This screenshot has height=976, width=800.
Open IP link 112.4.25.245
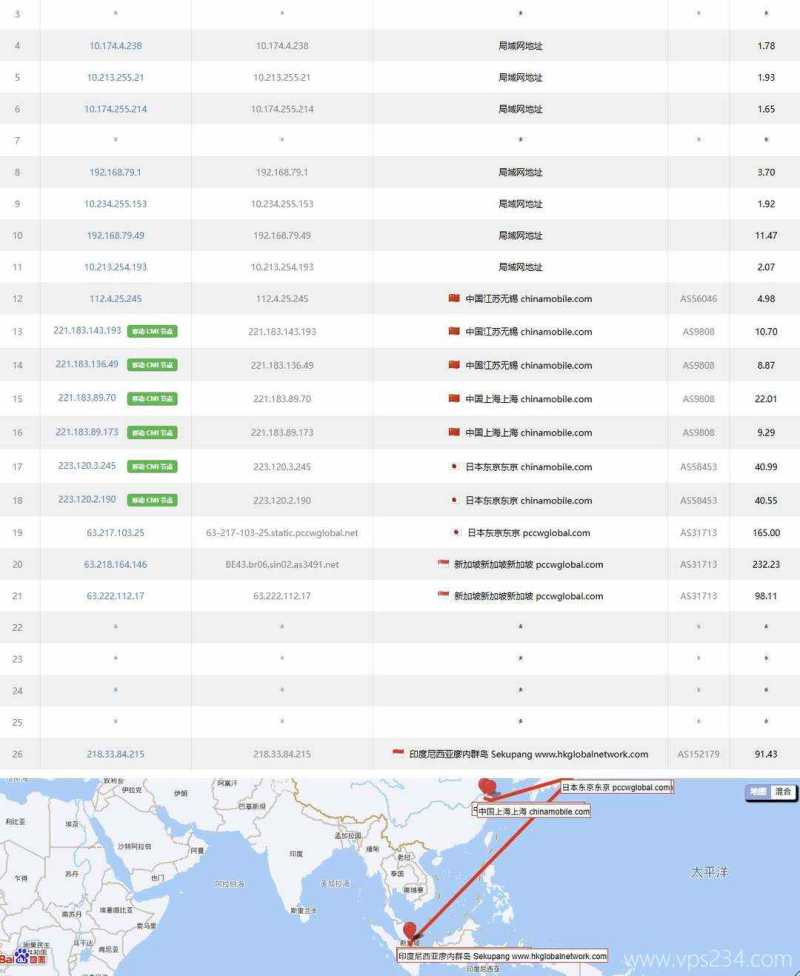click(x=115, y=299)
